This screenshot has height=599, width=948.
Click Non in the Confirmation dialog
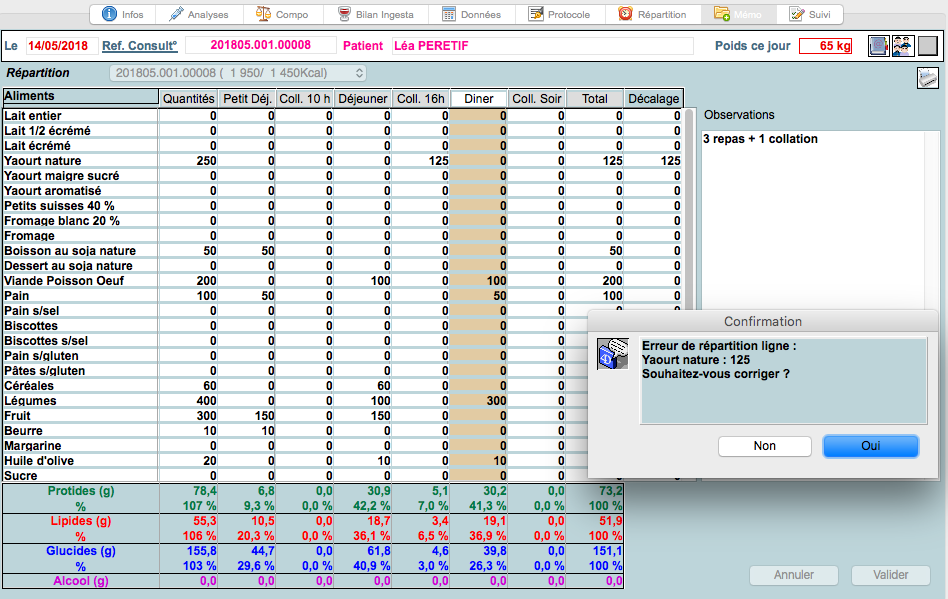pos(765,446)
